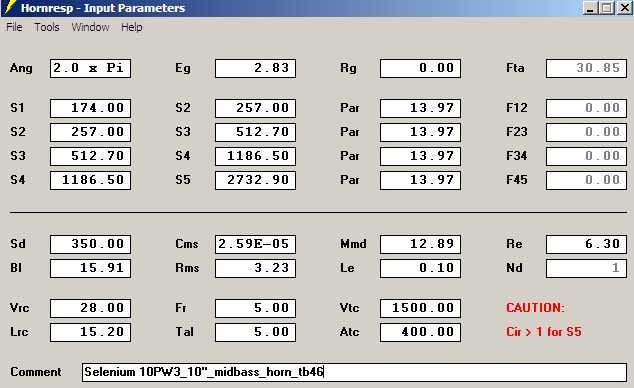Viewport: 634px width, 388px height.
Task: Select the Mmd field 12.89
Action: 421,245
